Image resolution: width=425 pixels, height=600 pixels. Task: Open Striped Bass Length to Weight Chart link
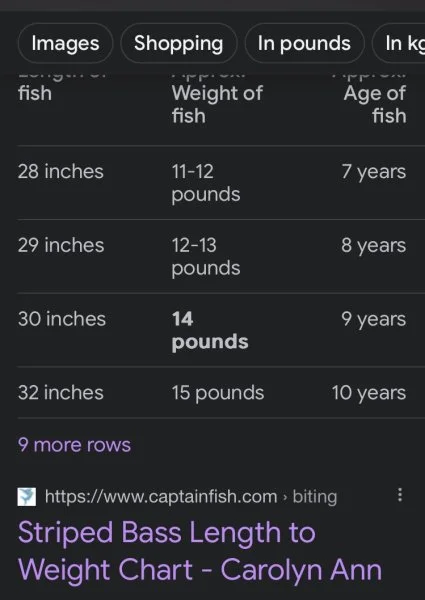pyautogui.click(x=200, y=551)
